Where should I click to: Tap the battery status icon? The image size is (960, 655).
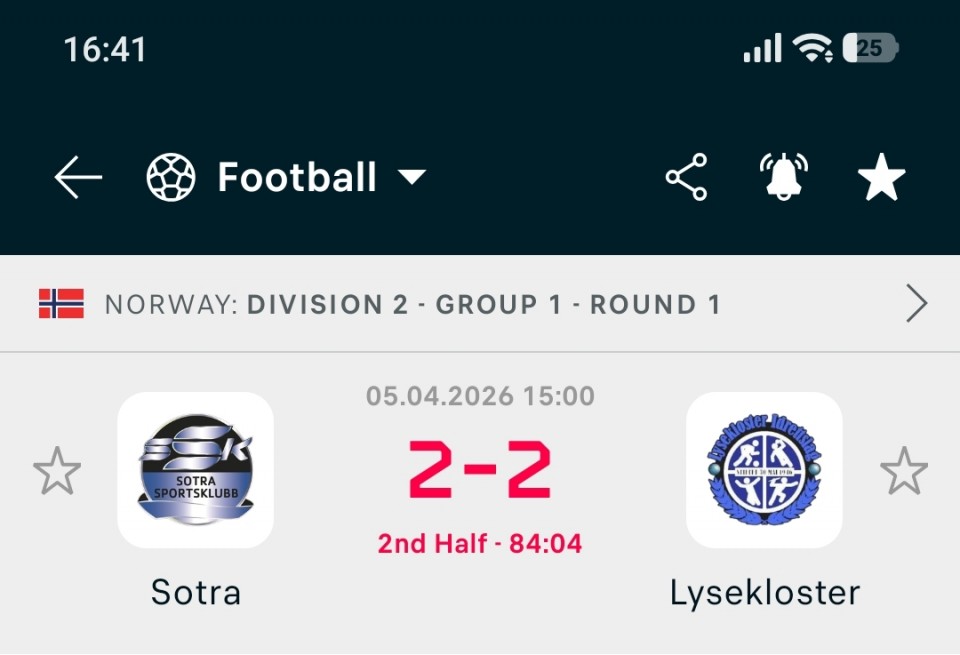(870, 48)
